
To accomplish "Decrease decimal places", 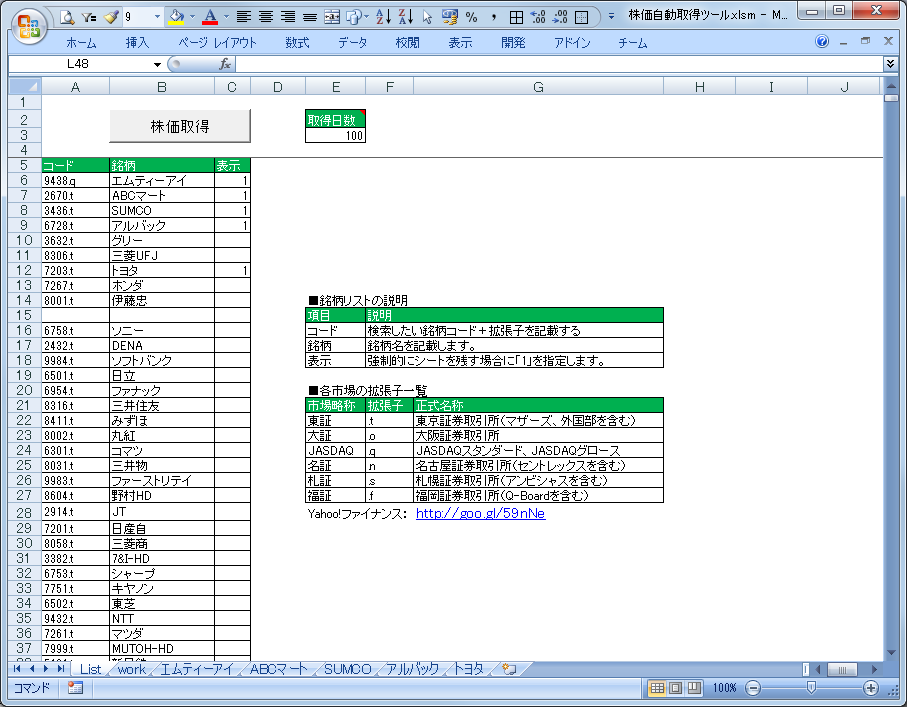I will [560, 17].
